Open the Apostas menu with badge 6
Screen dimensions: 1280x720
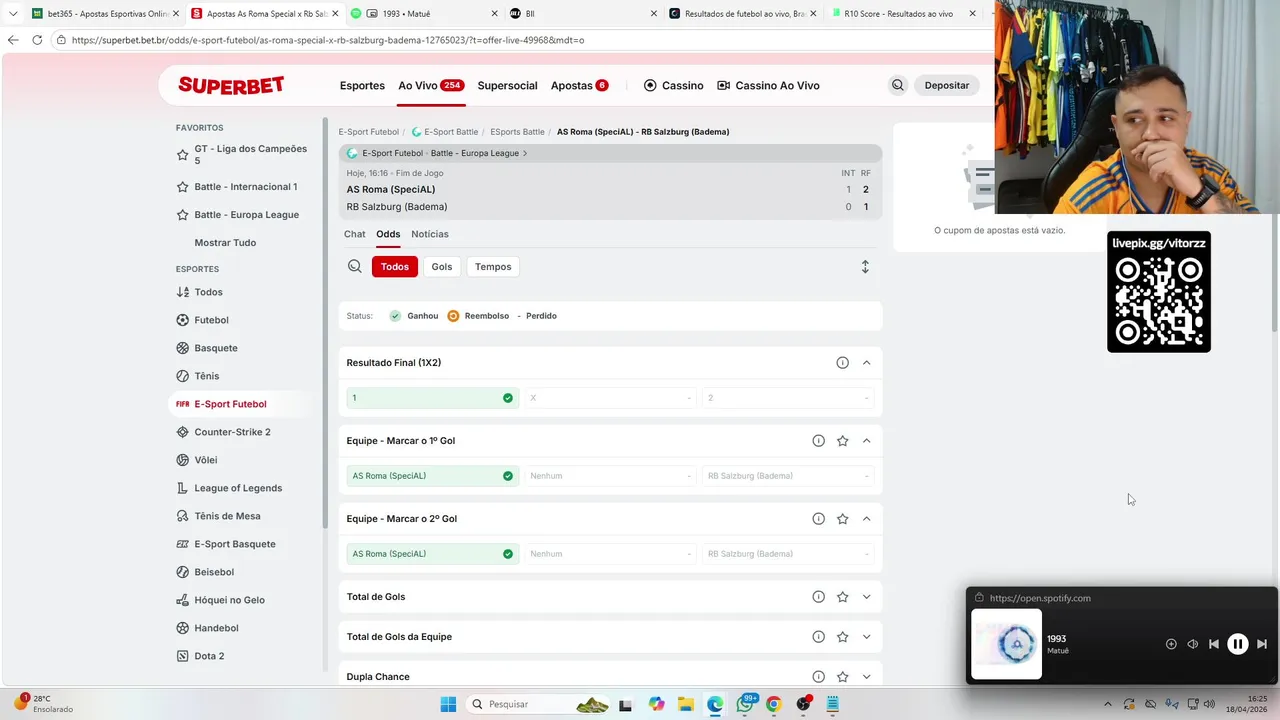[580, 86]
